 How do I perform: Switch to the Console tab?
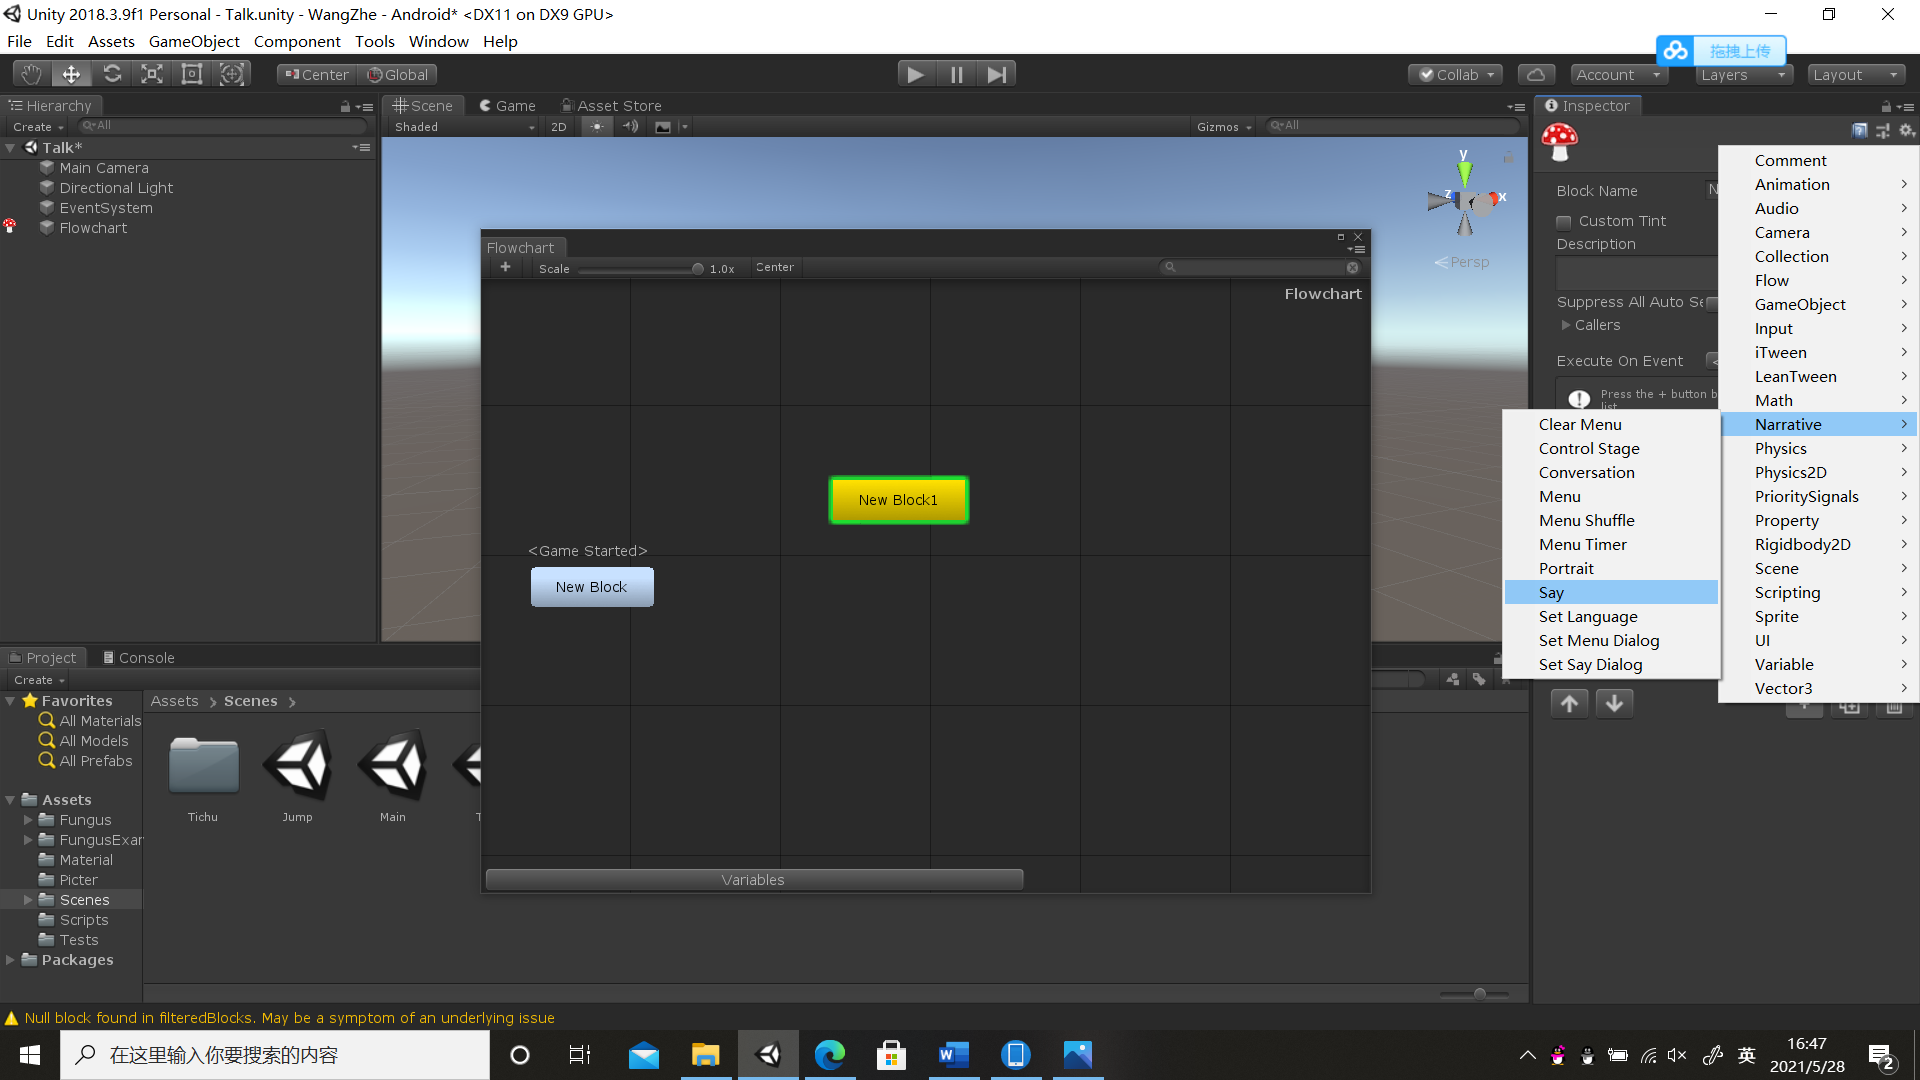138,657
